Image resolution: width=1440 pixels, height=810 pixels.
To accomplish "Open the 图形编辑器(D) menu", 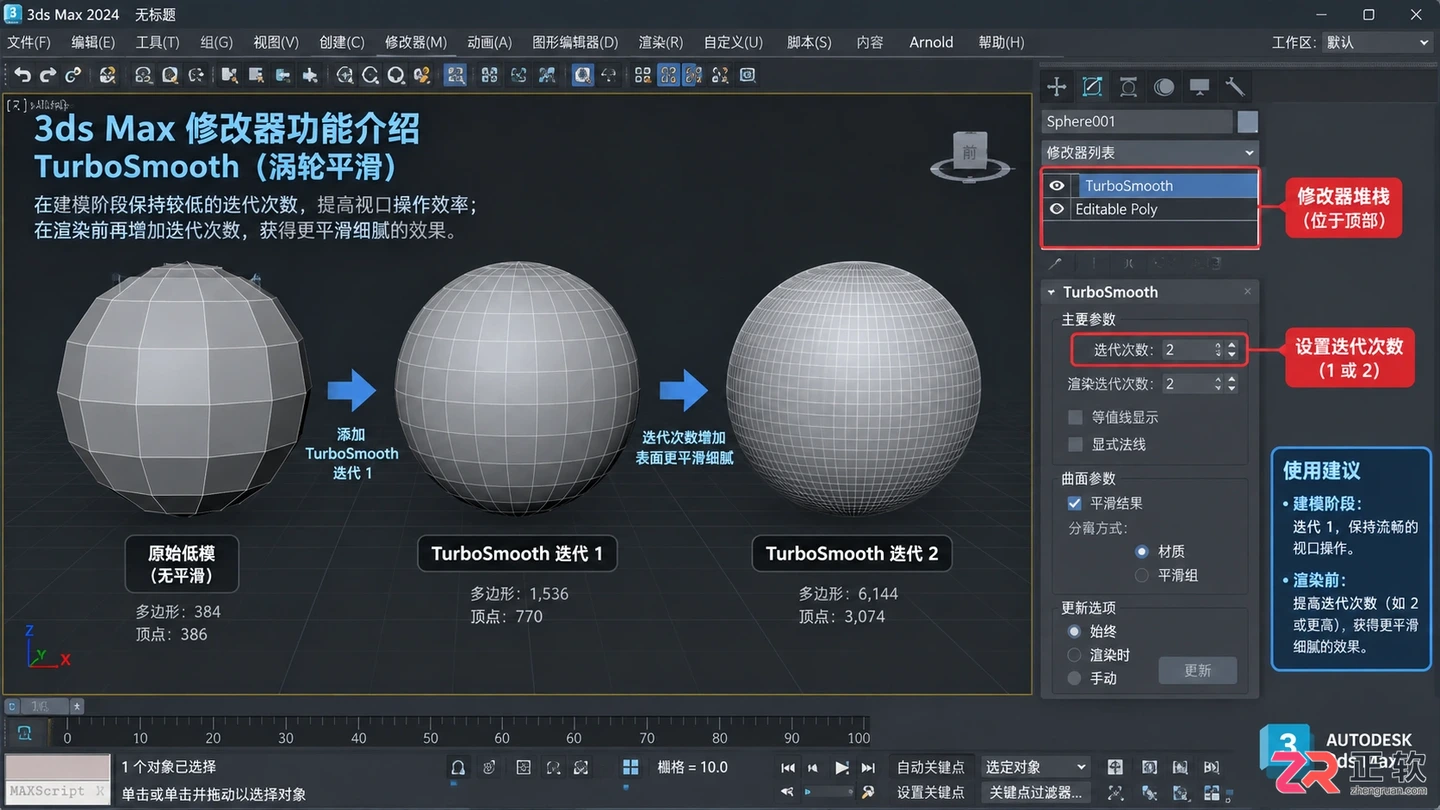I will (x=575, y=42).
